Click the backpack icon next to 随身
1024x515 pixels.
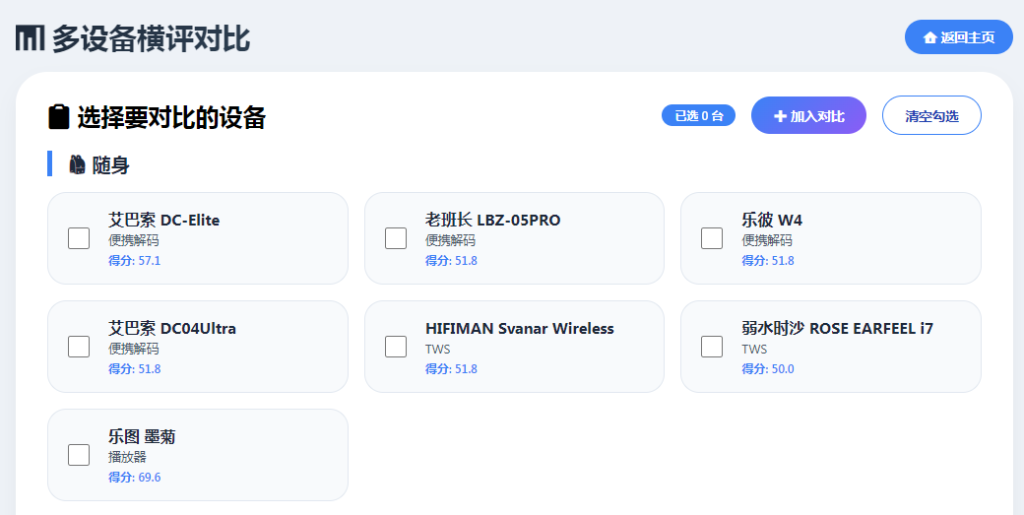tap(77, 164)
